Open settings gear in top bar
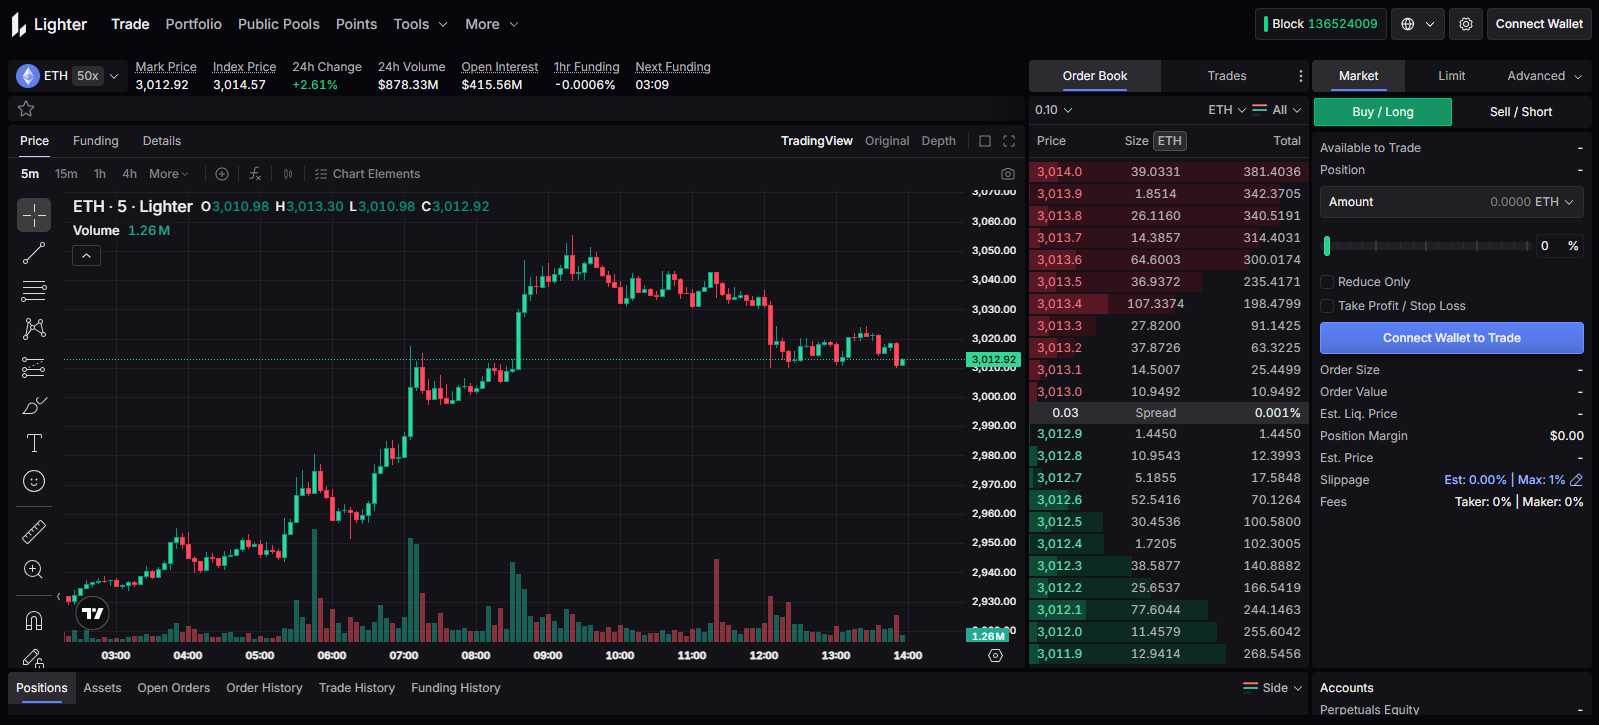1599x725 pixels. [1466, 24]
